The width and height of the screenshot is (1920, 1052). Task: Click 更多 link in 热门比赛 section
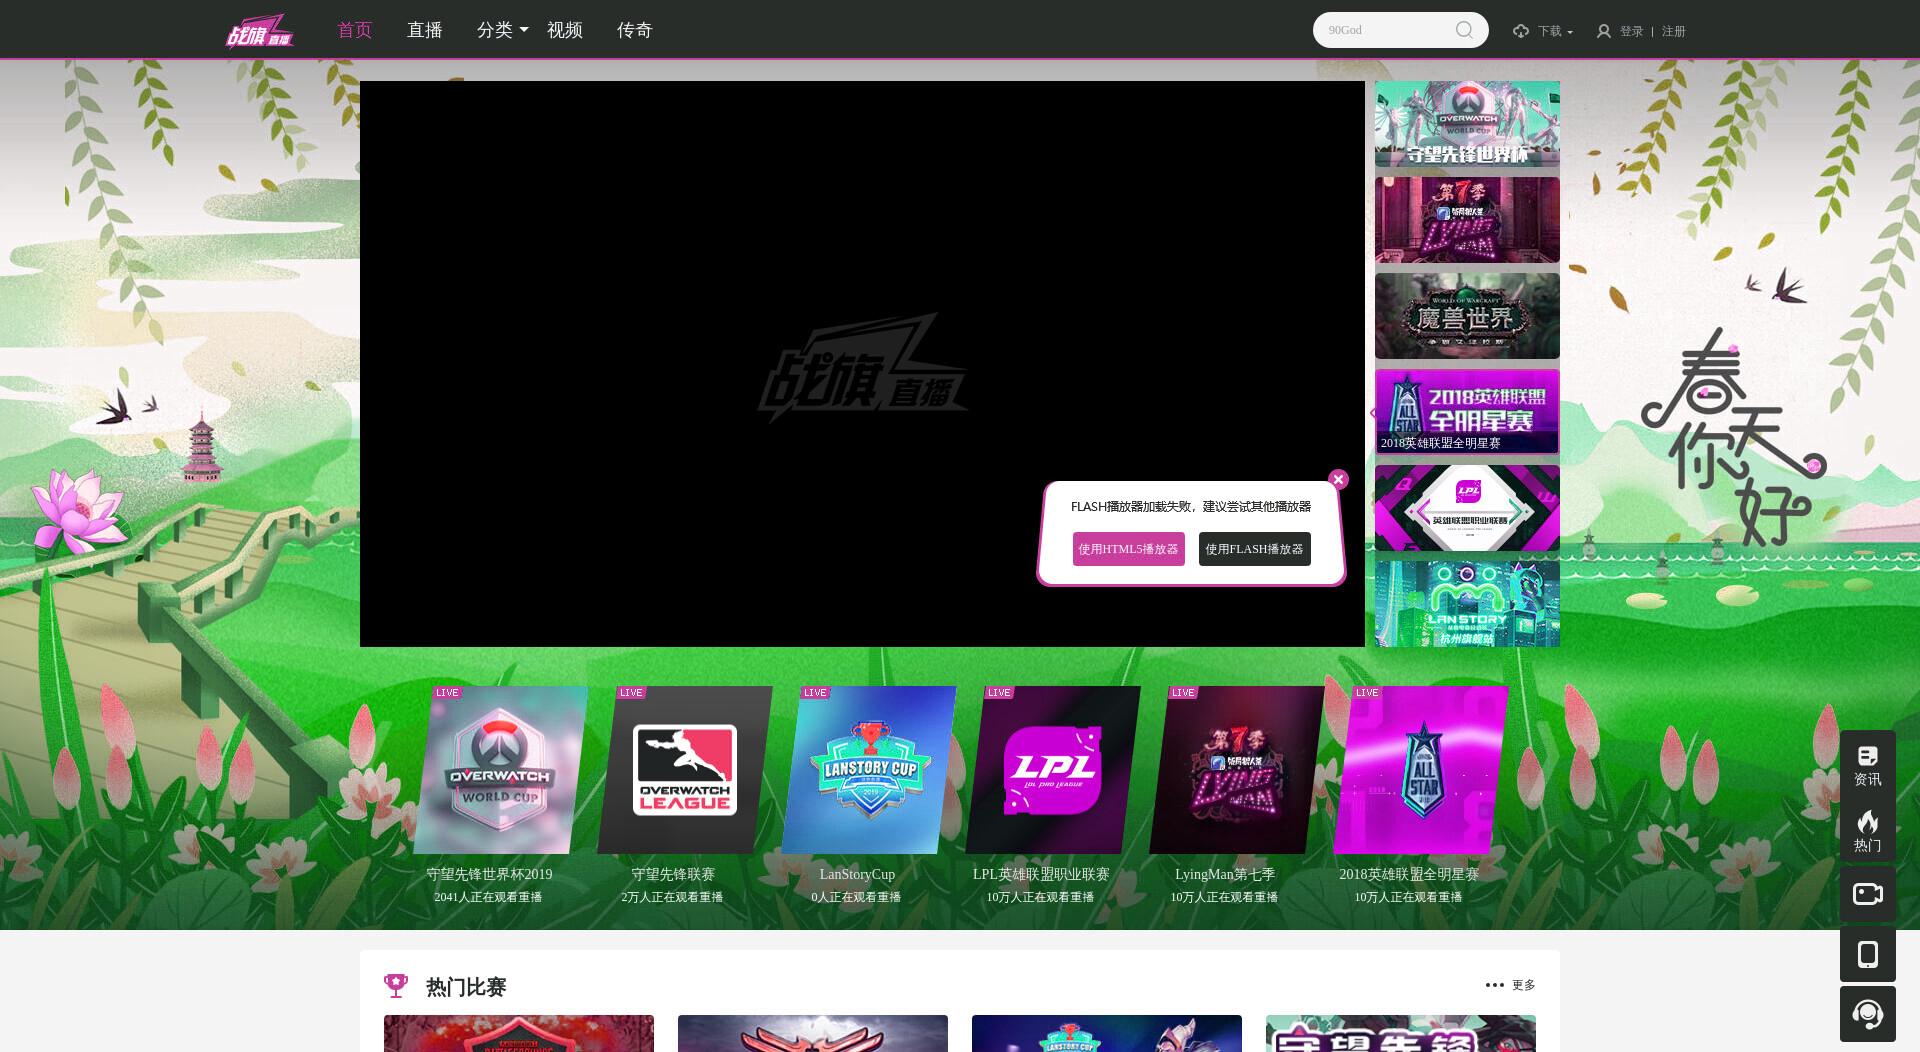(1524, 985)
